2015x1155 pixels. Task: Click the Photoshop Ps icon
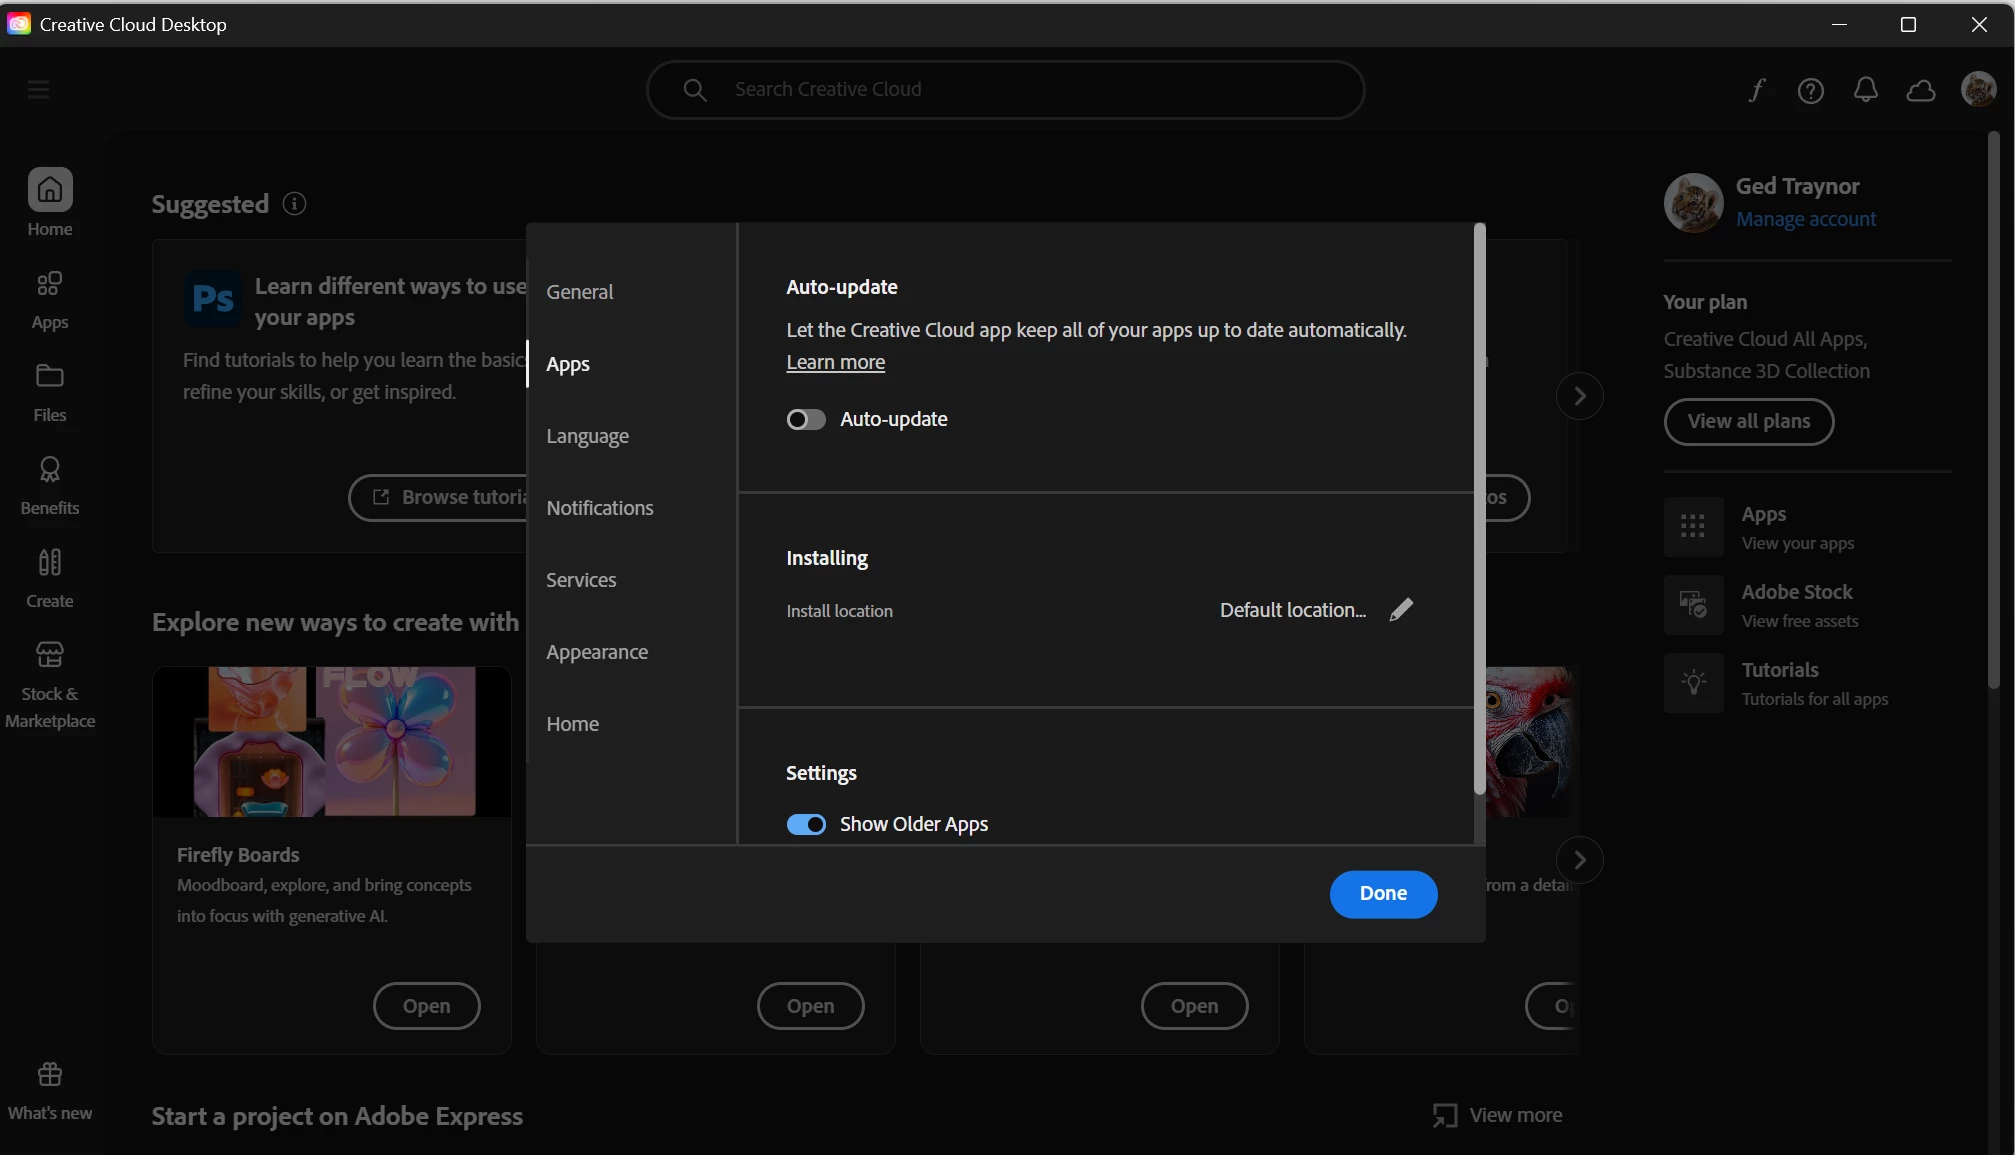coord(213,298)
